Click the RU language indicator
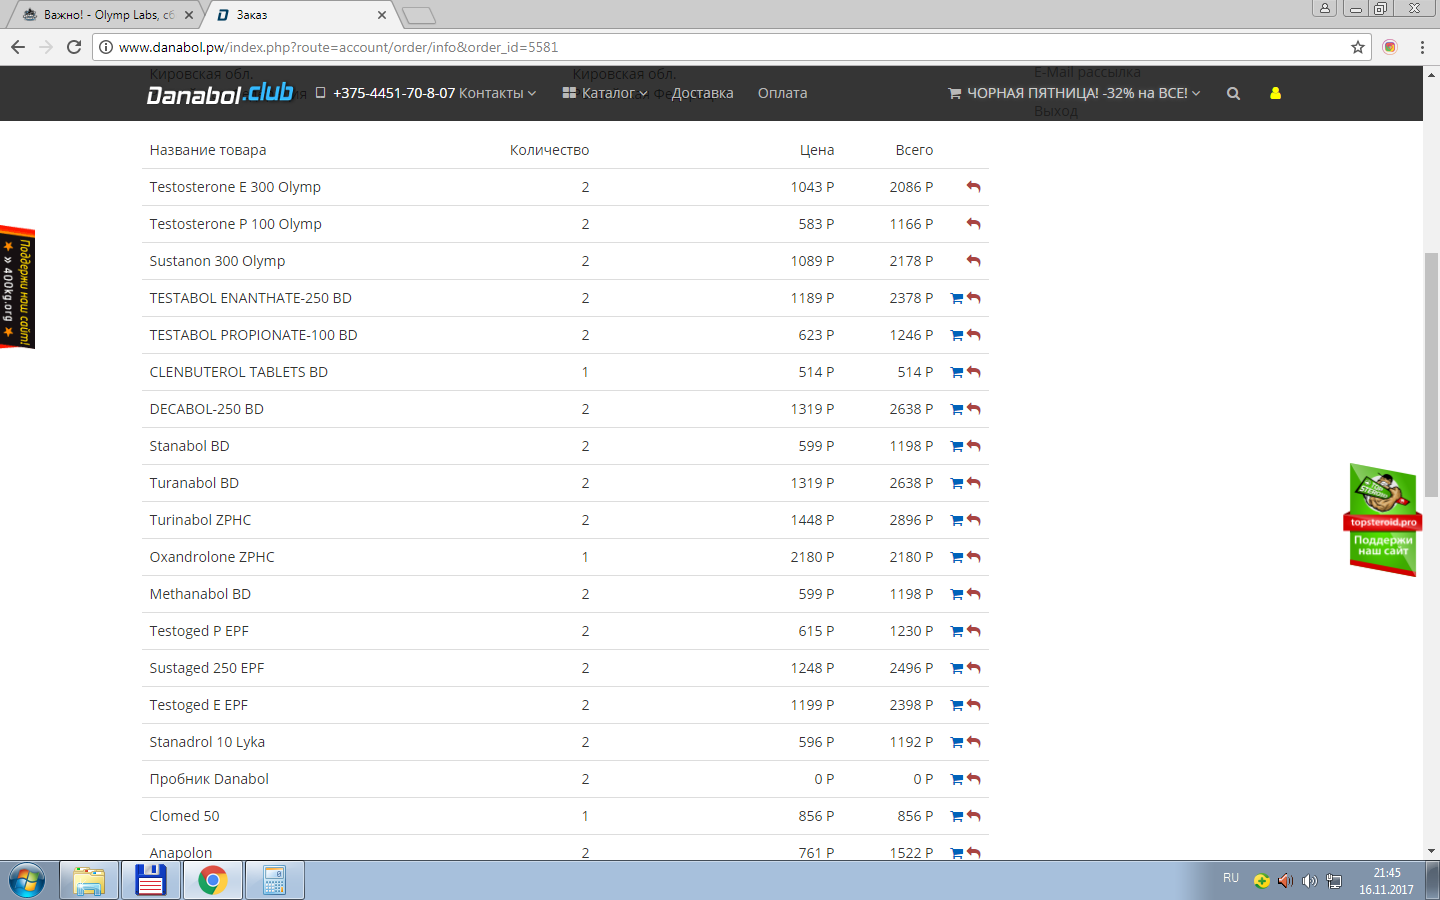The width and height of the screenshot is (1440, 900). (x=1231, y=878)
